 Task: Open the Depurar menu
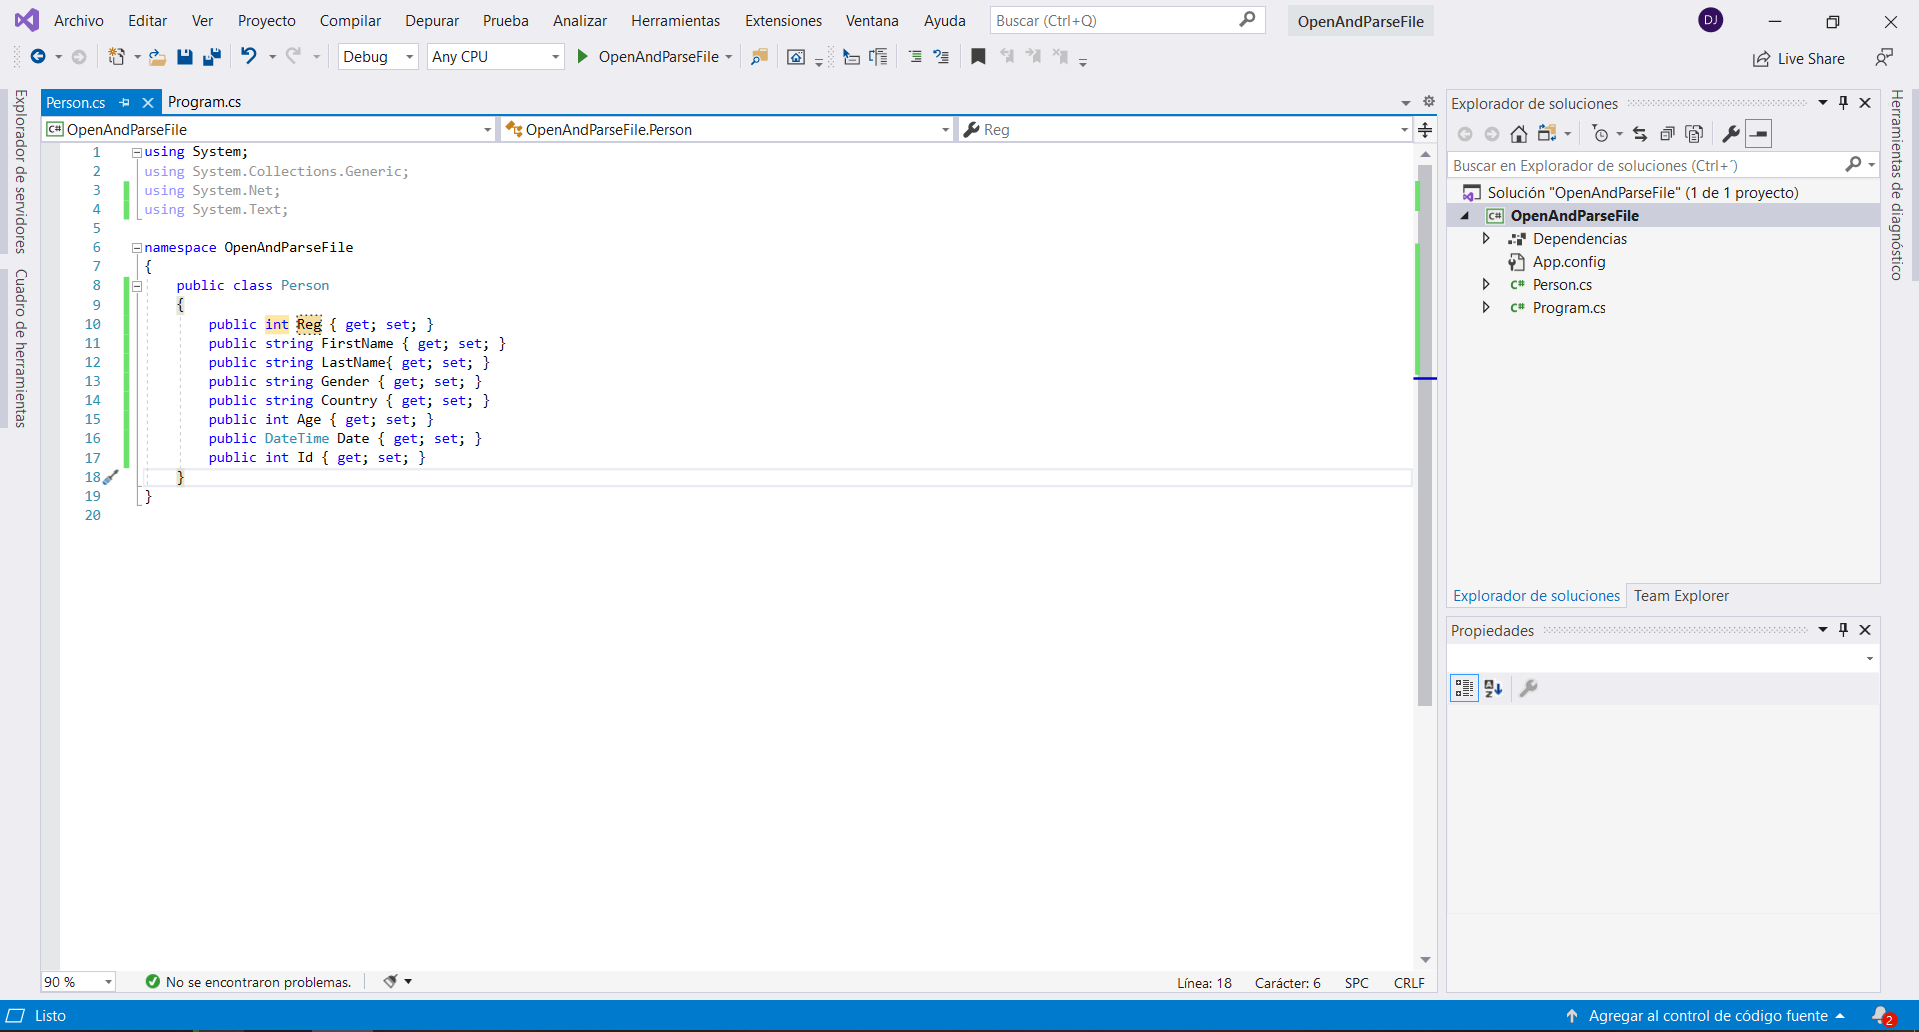pyautogui.click(x=431, y=21)
